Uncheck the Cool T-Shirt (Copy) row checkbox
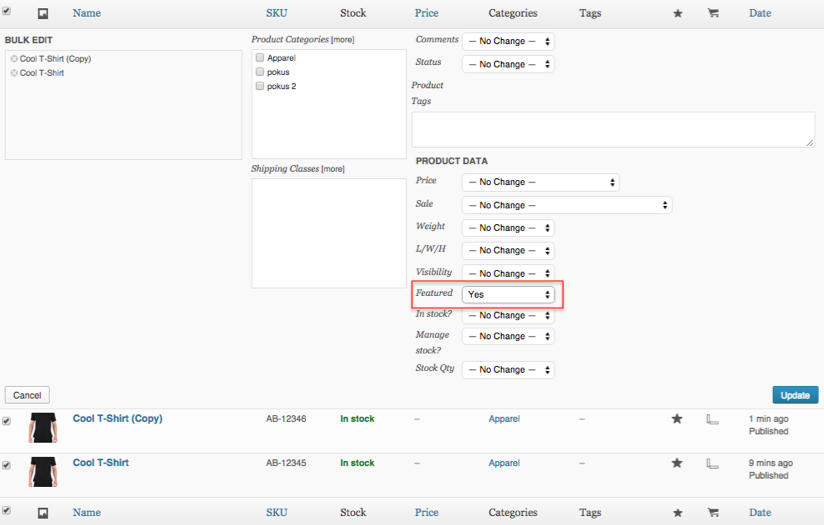The image size is (824, 525). click(6, 421)
